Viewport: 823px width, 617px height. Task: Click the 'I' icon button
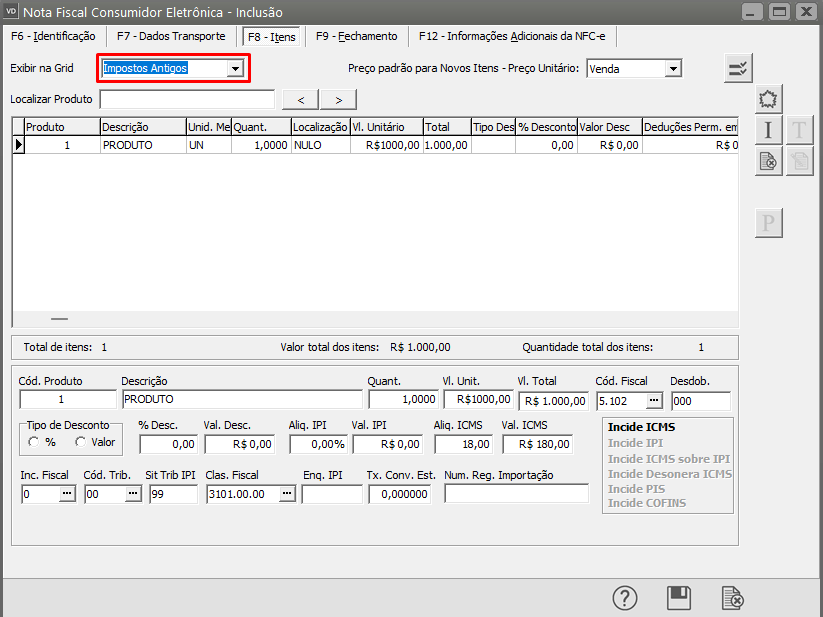(x=768, y=130)
